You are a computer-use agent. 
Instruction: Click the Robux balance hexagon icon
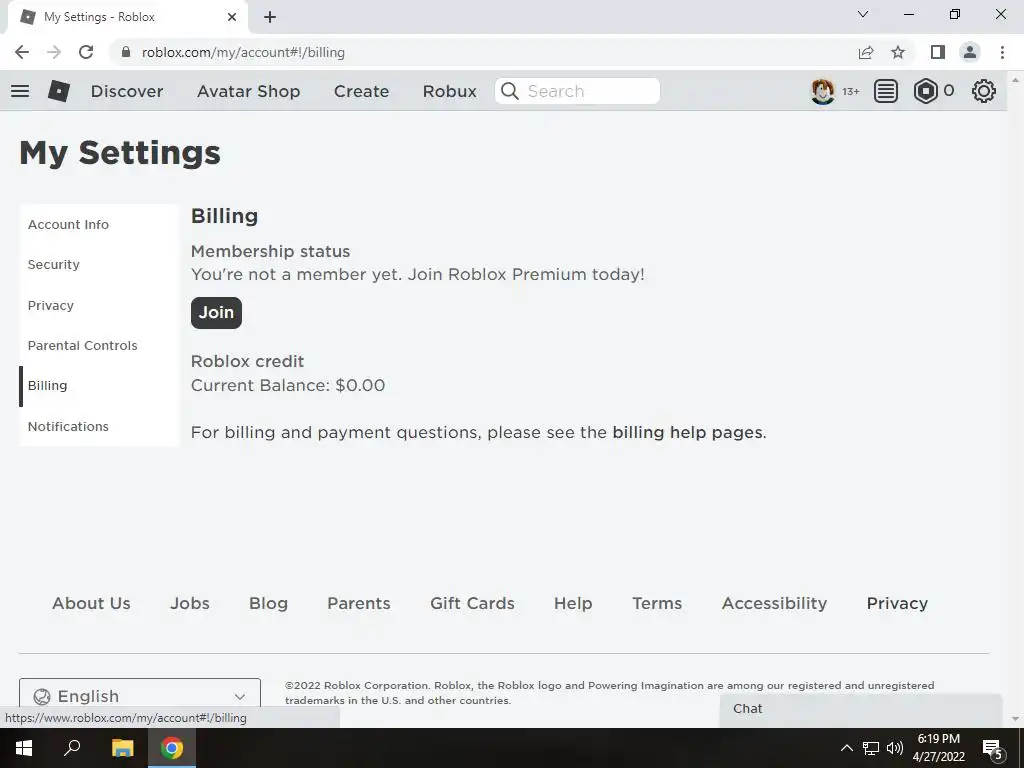(x=925, y=91)
